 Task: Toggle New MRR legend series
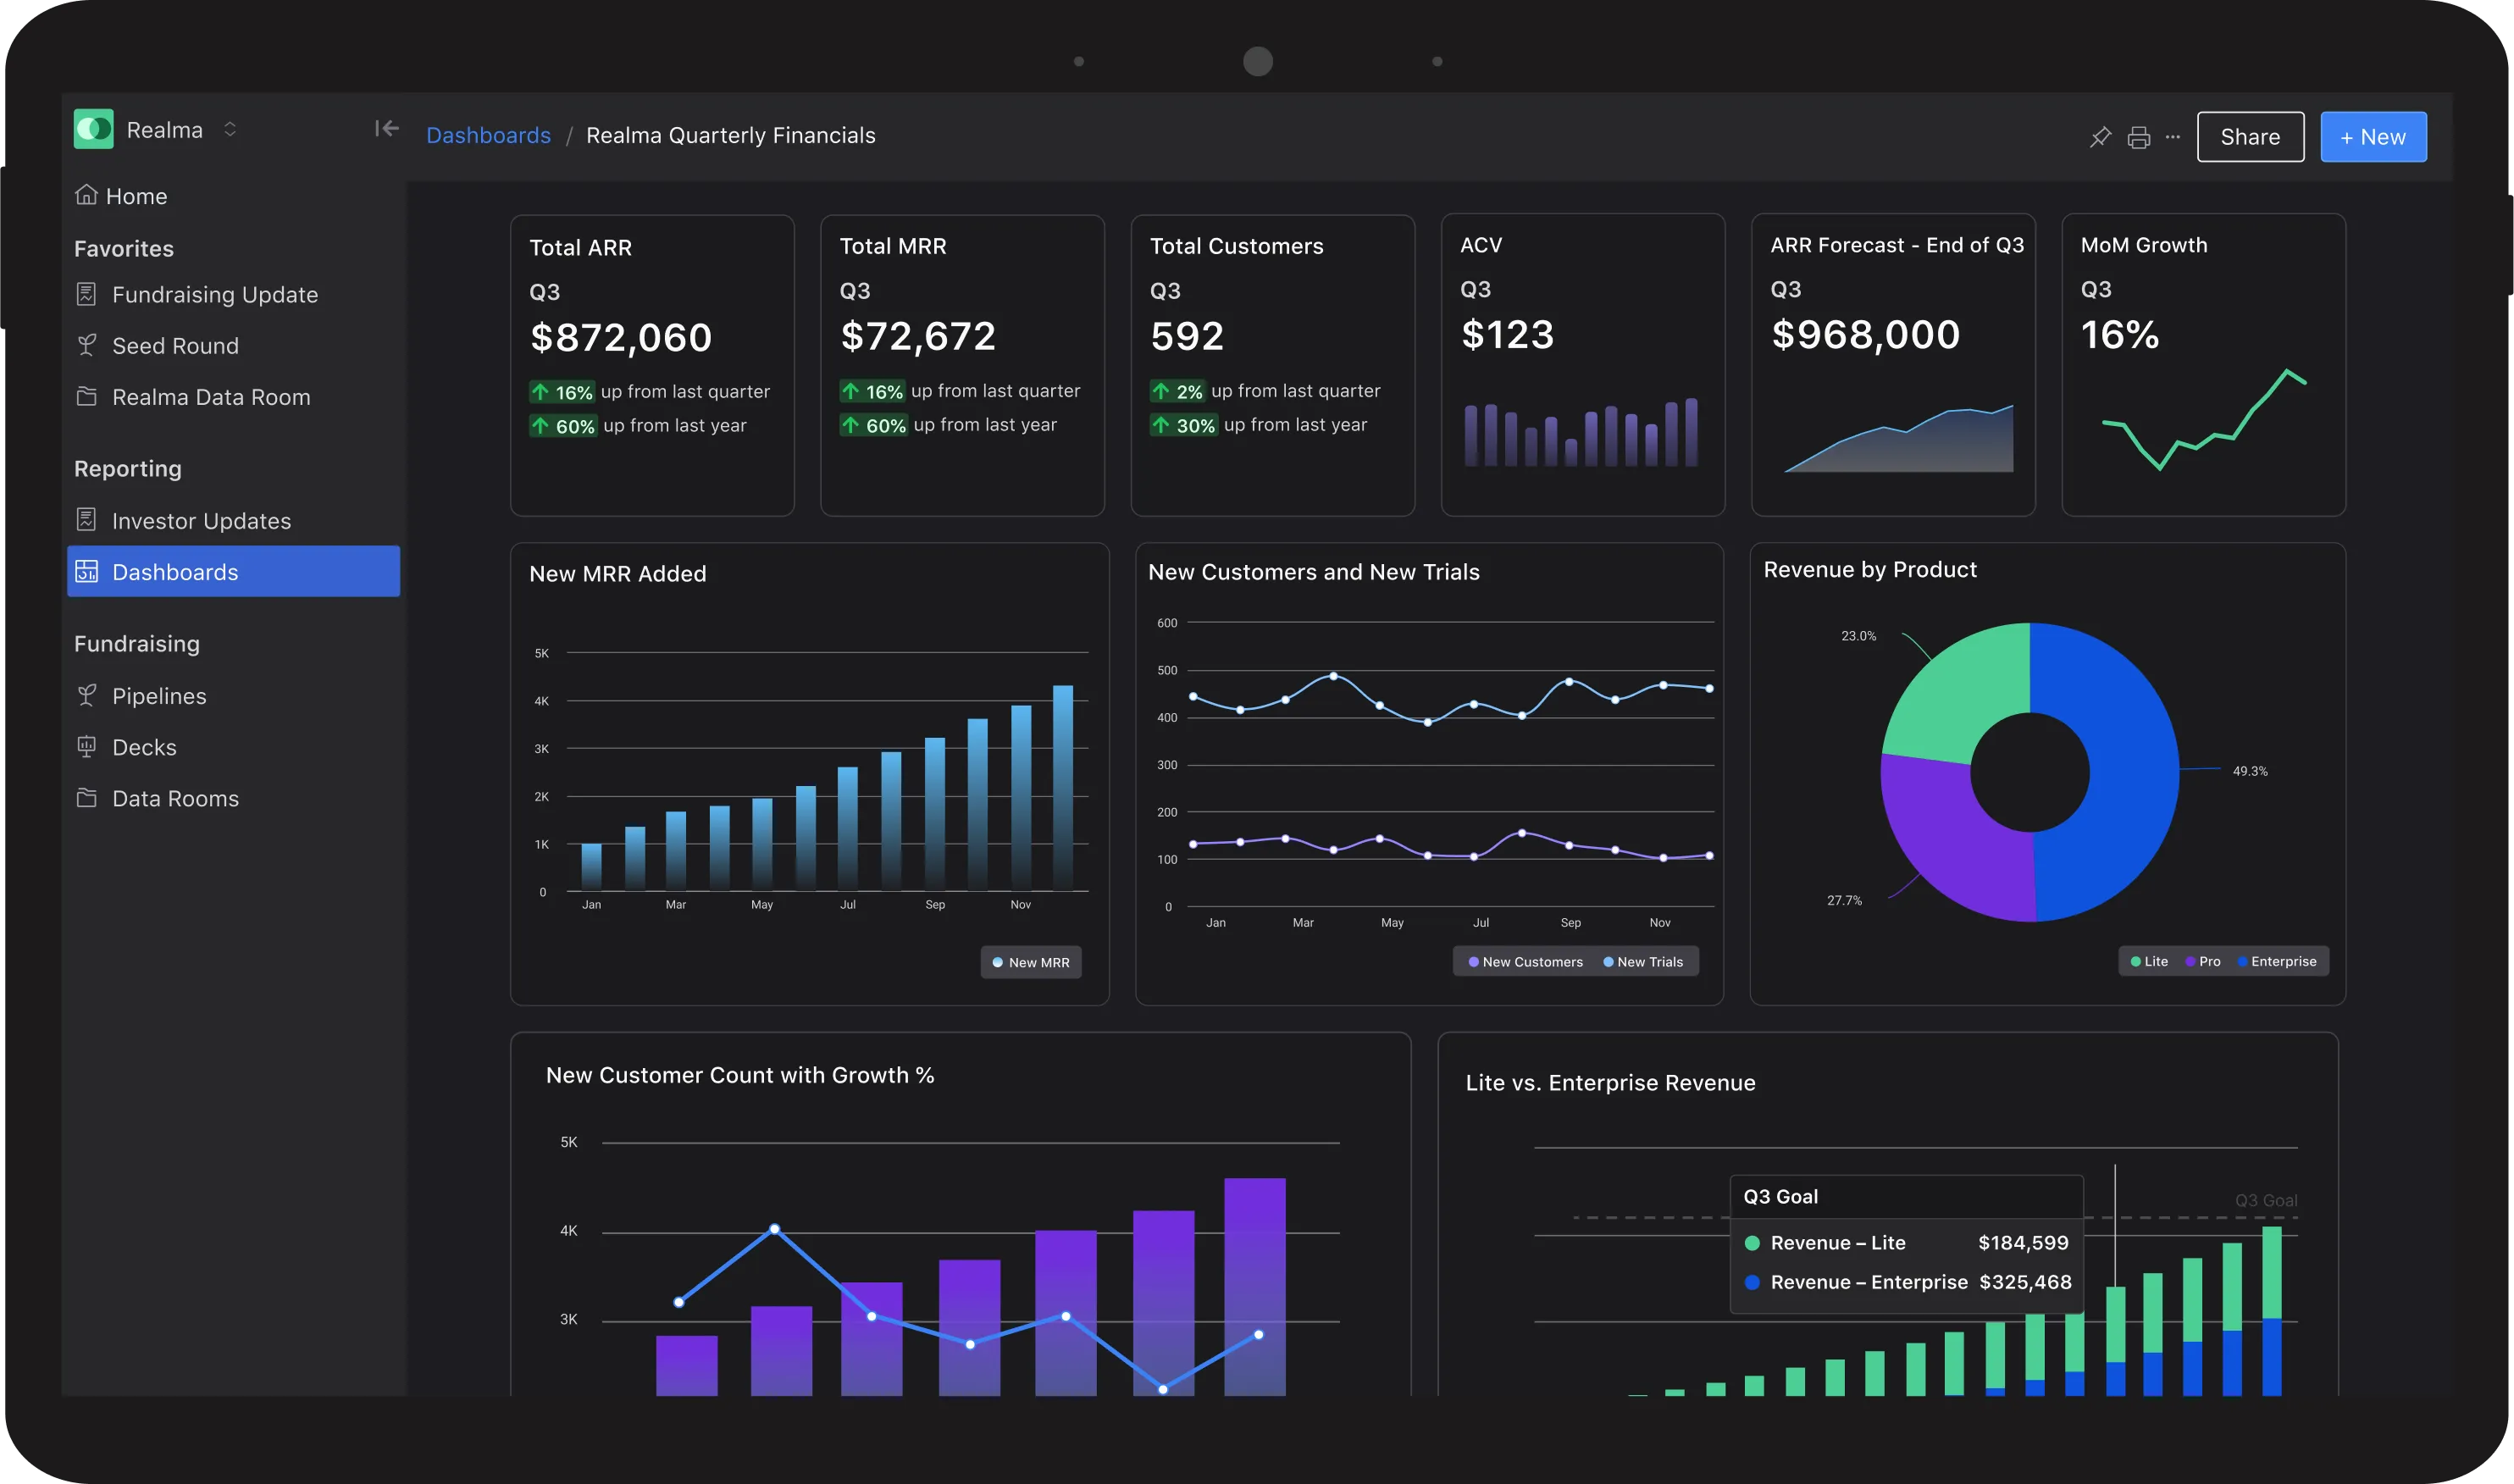pos(1031,962)
